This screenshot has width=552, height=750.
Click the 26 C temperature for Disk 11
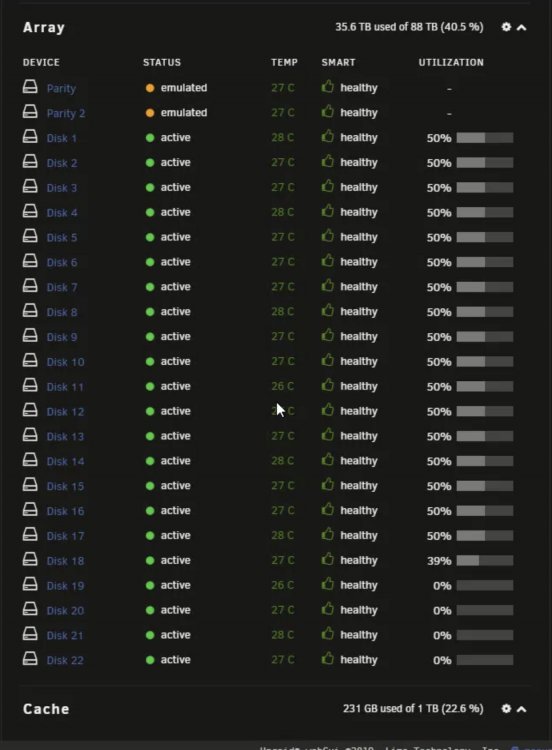coord(283,386)
